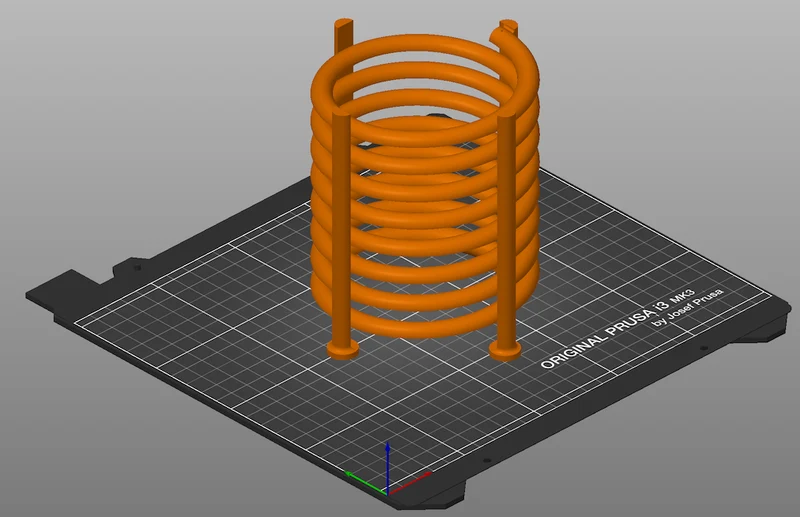Viewport: 800px width, 517px height.
Task: Click the circular base of right pillar
Action: point(505,351)
